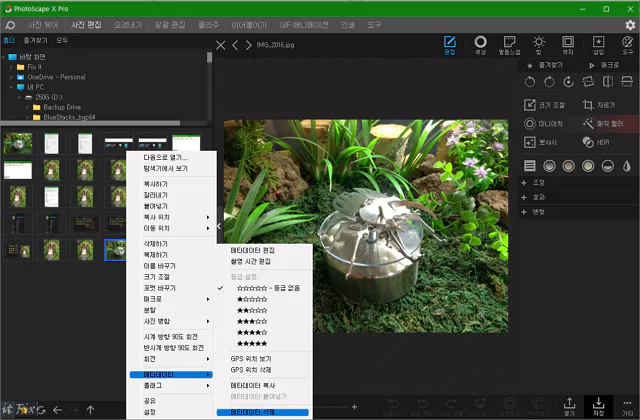Select the Crop (자르기) tool
This screenshot has width=640, height=420.
599,105
